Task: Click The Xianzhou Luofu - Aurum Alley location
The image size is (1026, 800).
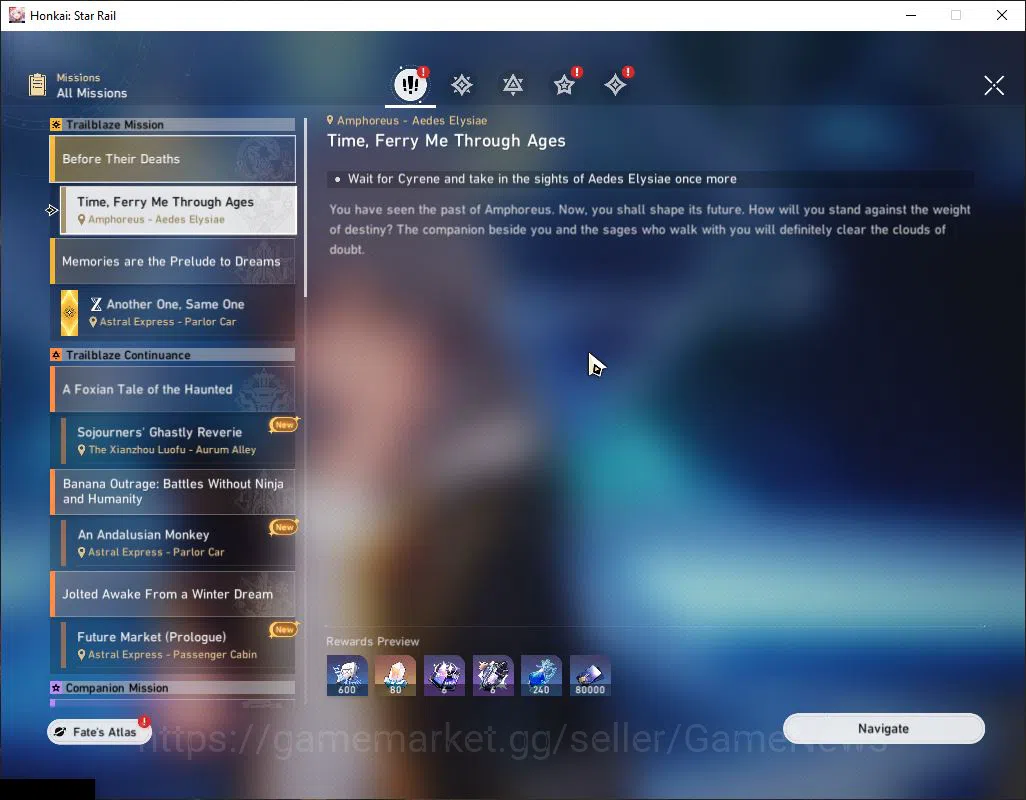Action: coord(172,449)
